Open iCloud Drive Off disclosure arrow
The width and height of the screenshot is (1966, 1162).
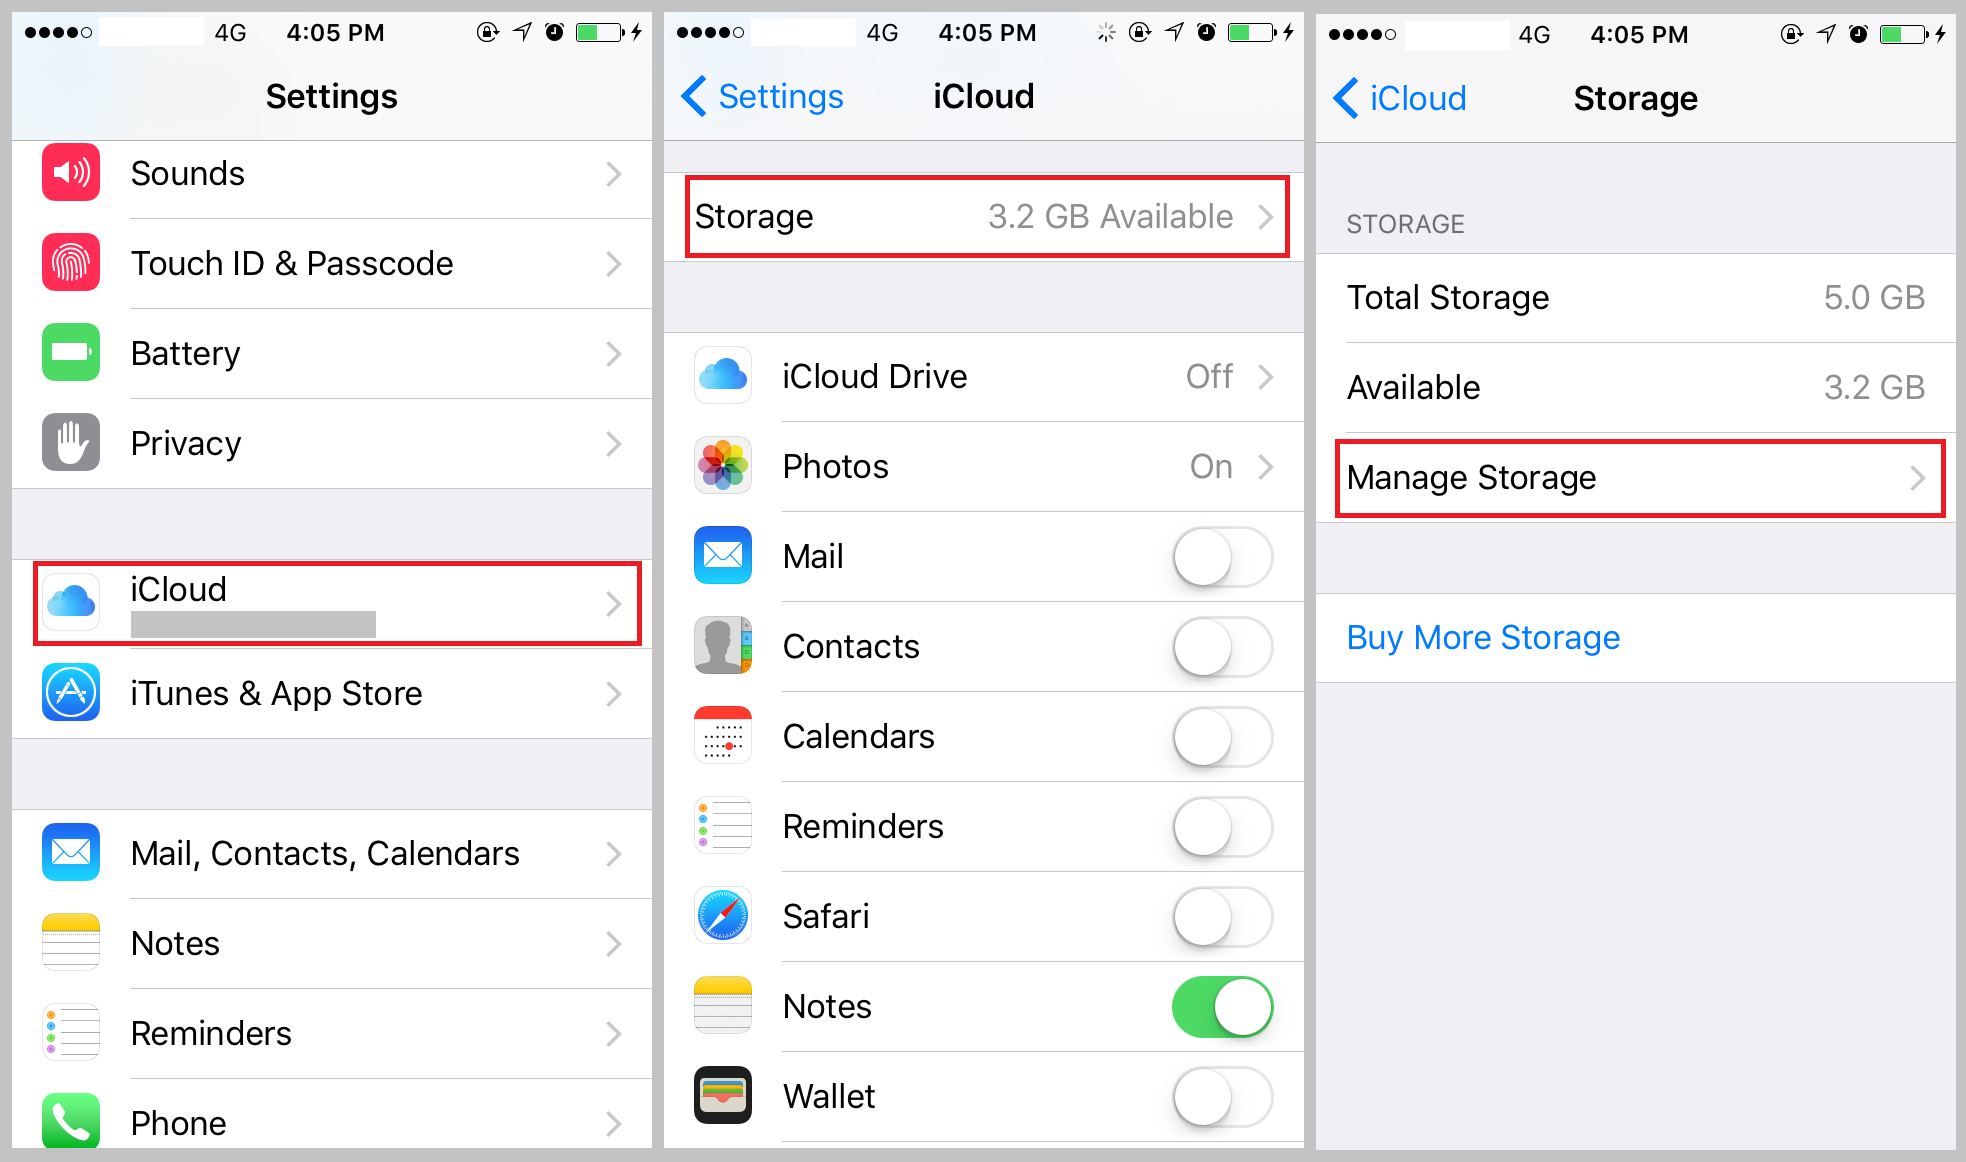[x=1266, y=377]
